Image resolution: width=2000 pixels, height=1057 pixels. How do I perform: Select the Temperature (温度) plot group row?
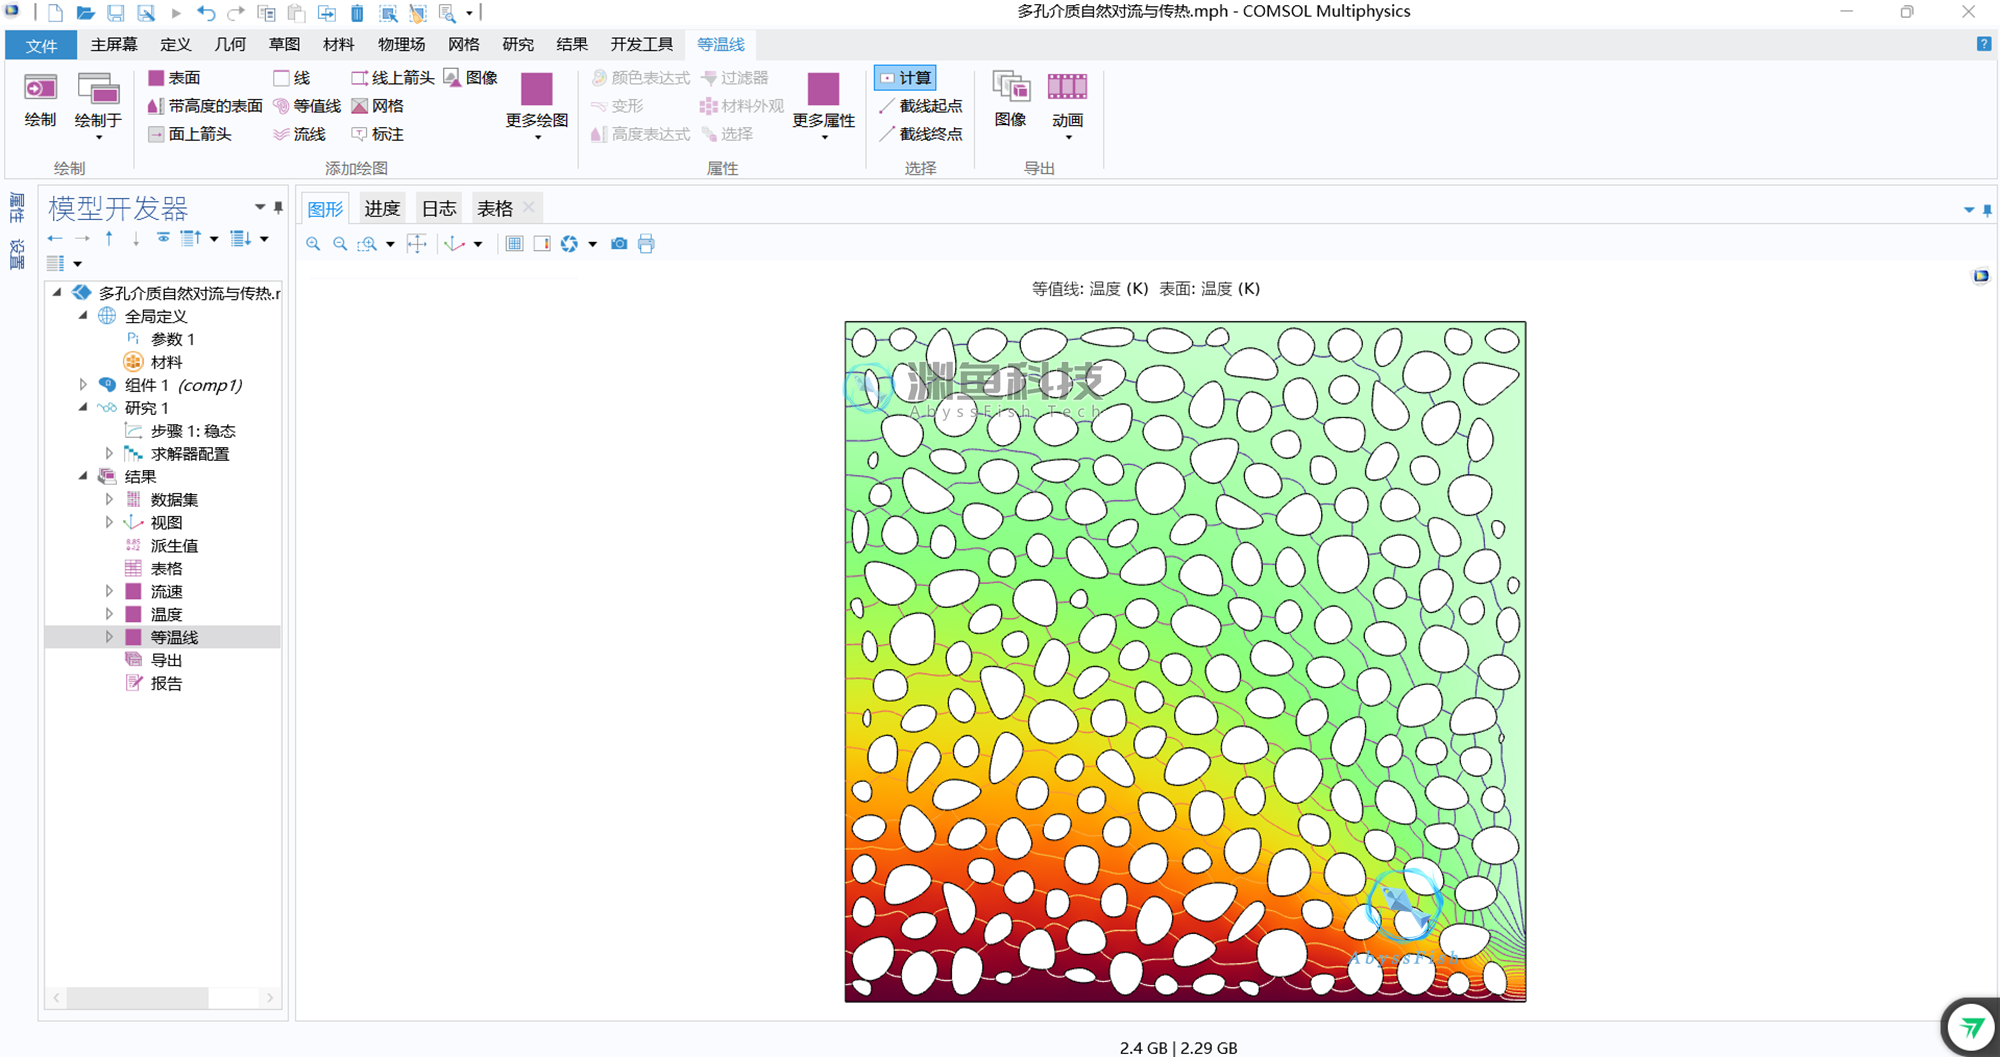tap(163, 614)
